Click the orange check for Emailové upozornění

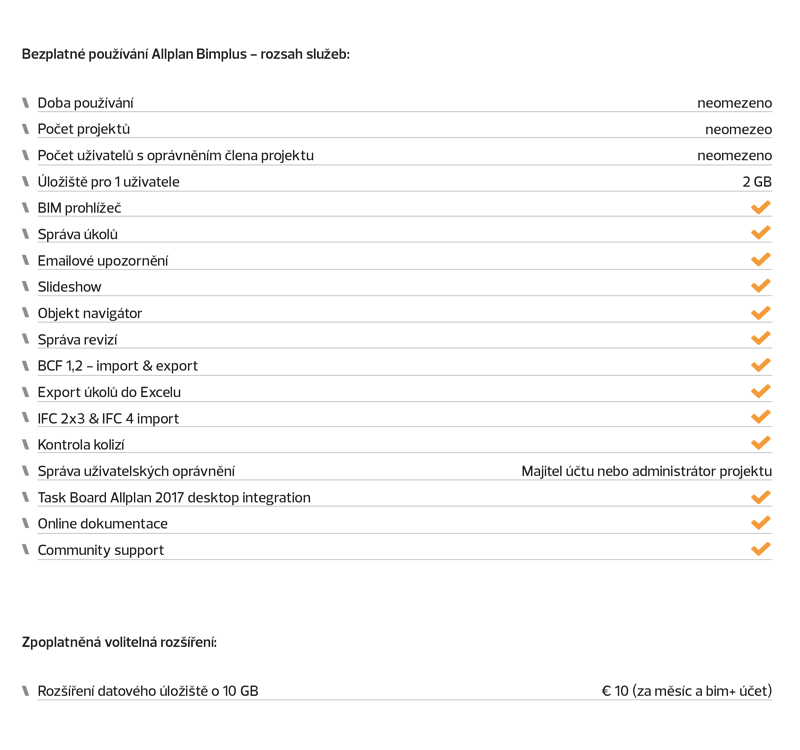761,260
